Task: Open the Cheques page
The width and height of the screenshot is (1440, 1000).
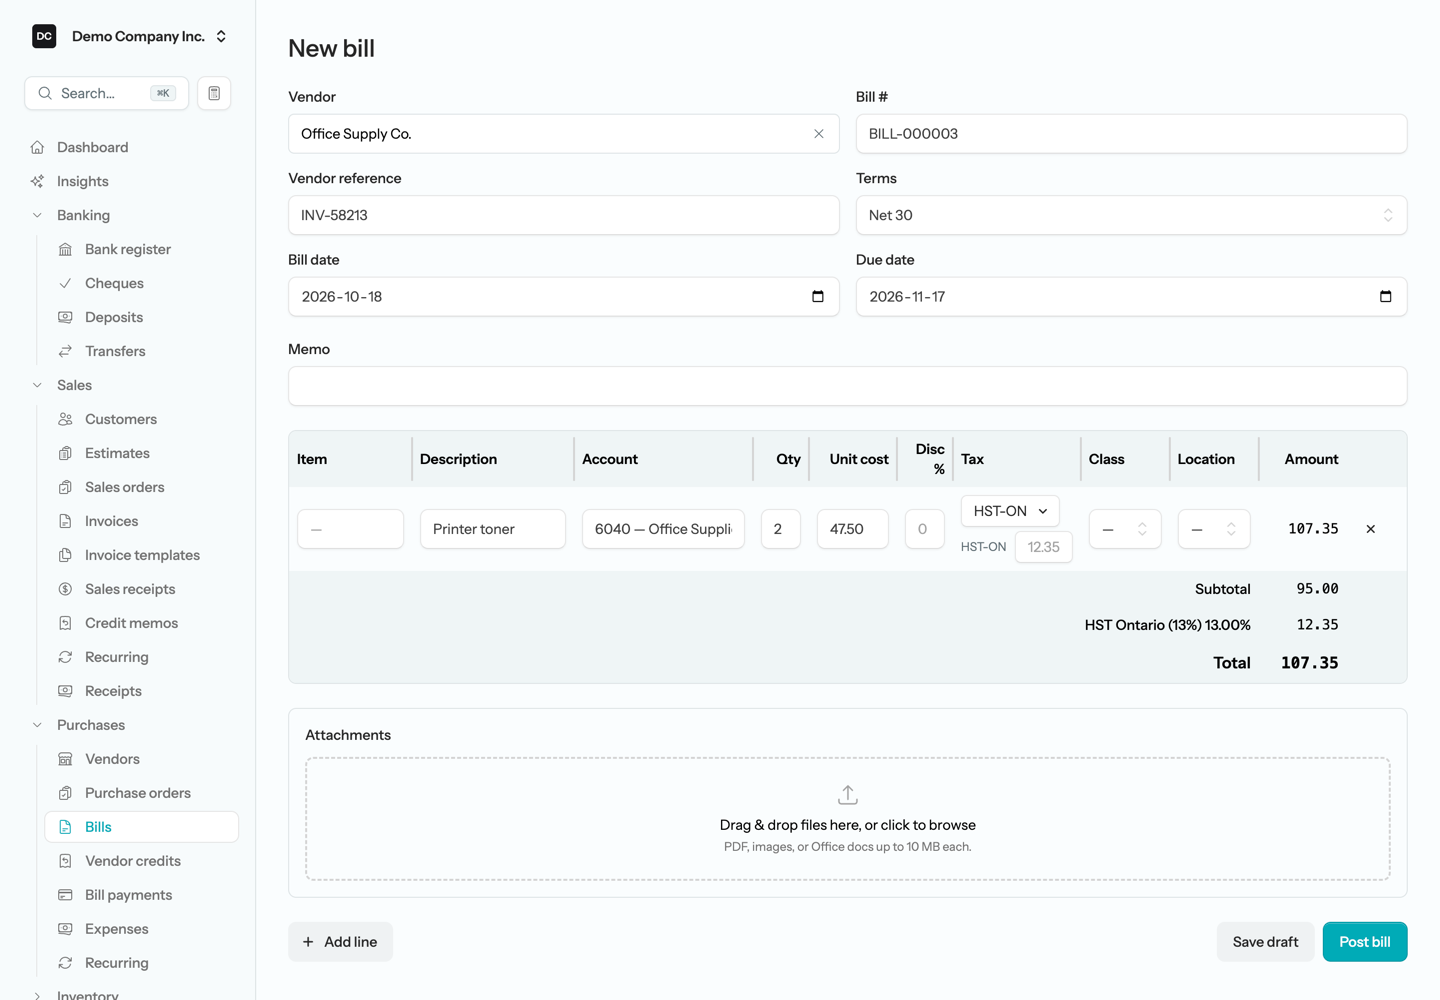Action: [142, 283]
